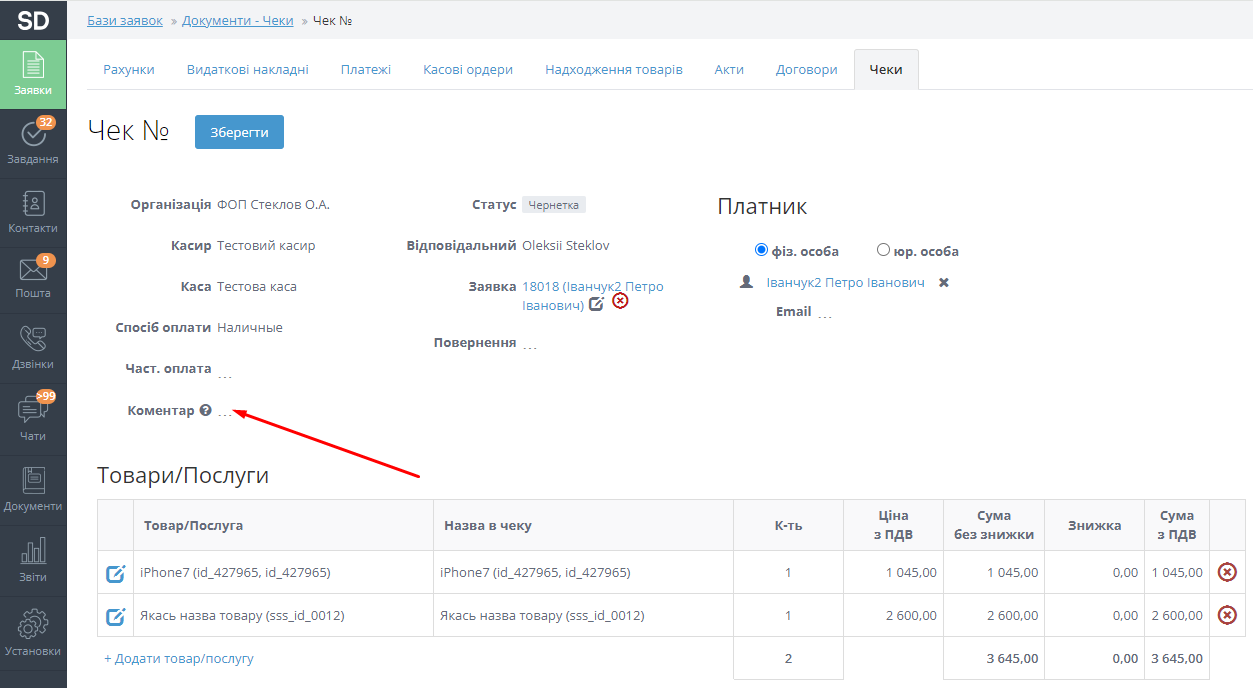Select the юр. особа radio button
Image resolution: width=1253 pixels, height=688 pixels.
click(x=883, y=250)
